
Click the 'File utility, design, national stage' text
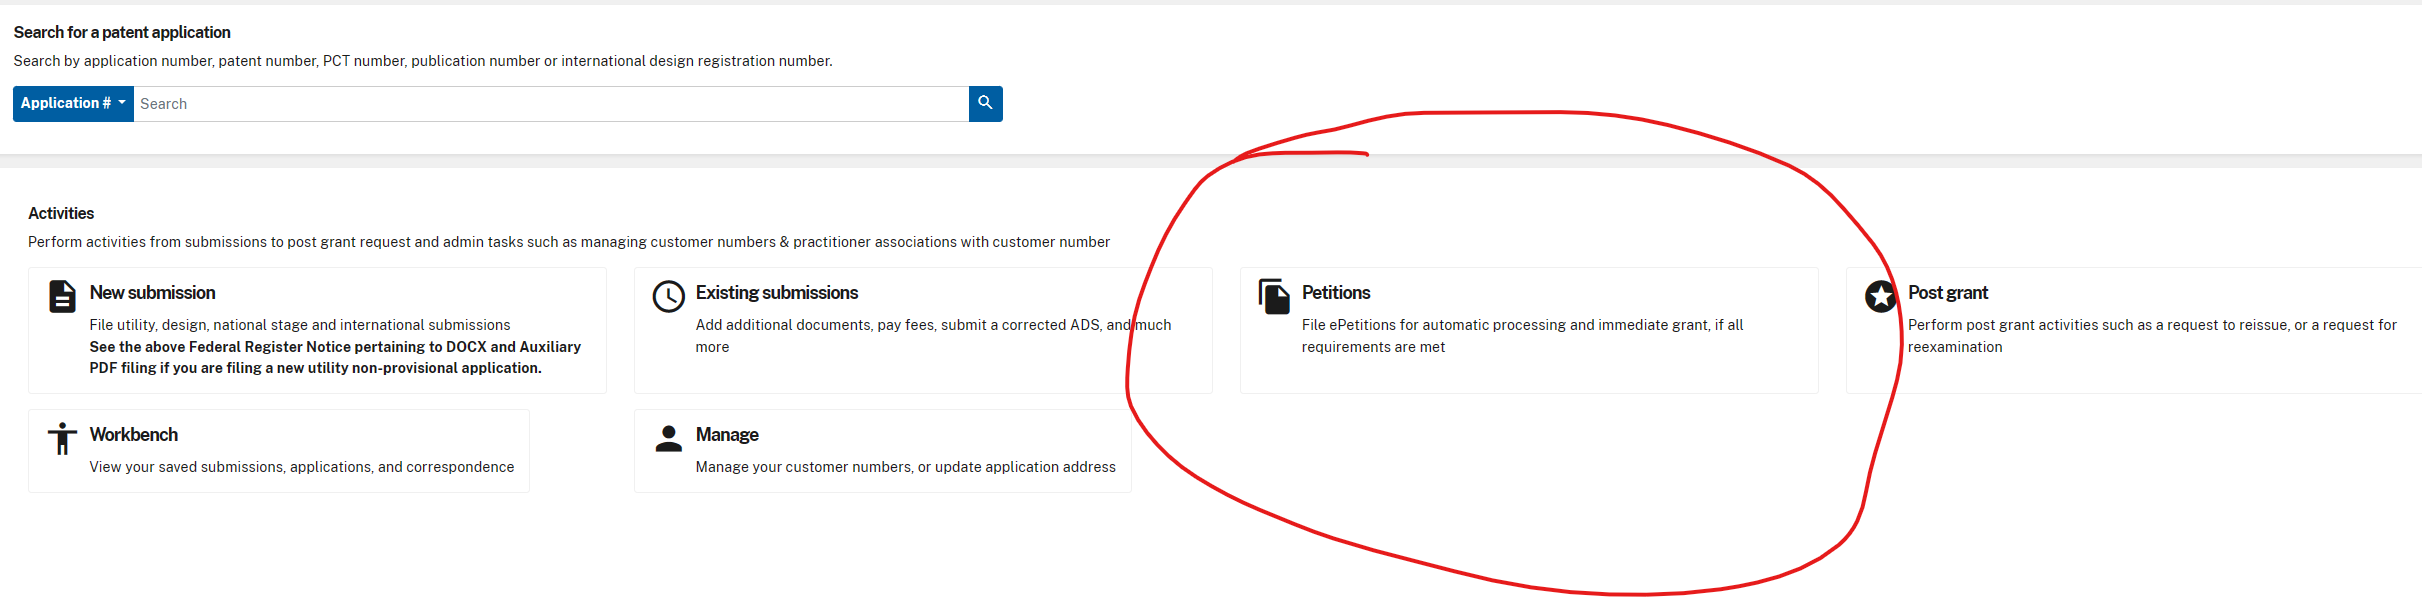point(299,325)
